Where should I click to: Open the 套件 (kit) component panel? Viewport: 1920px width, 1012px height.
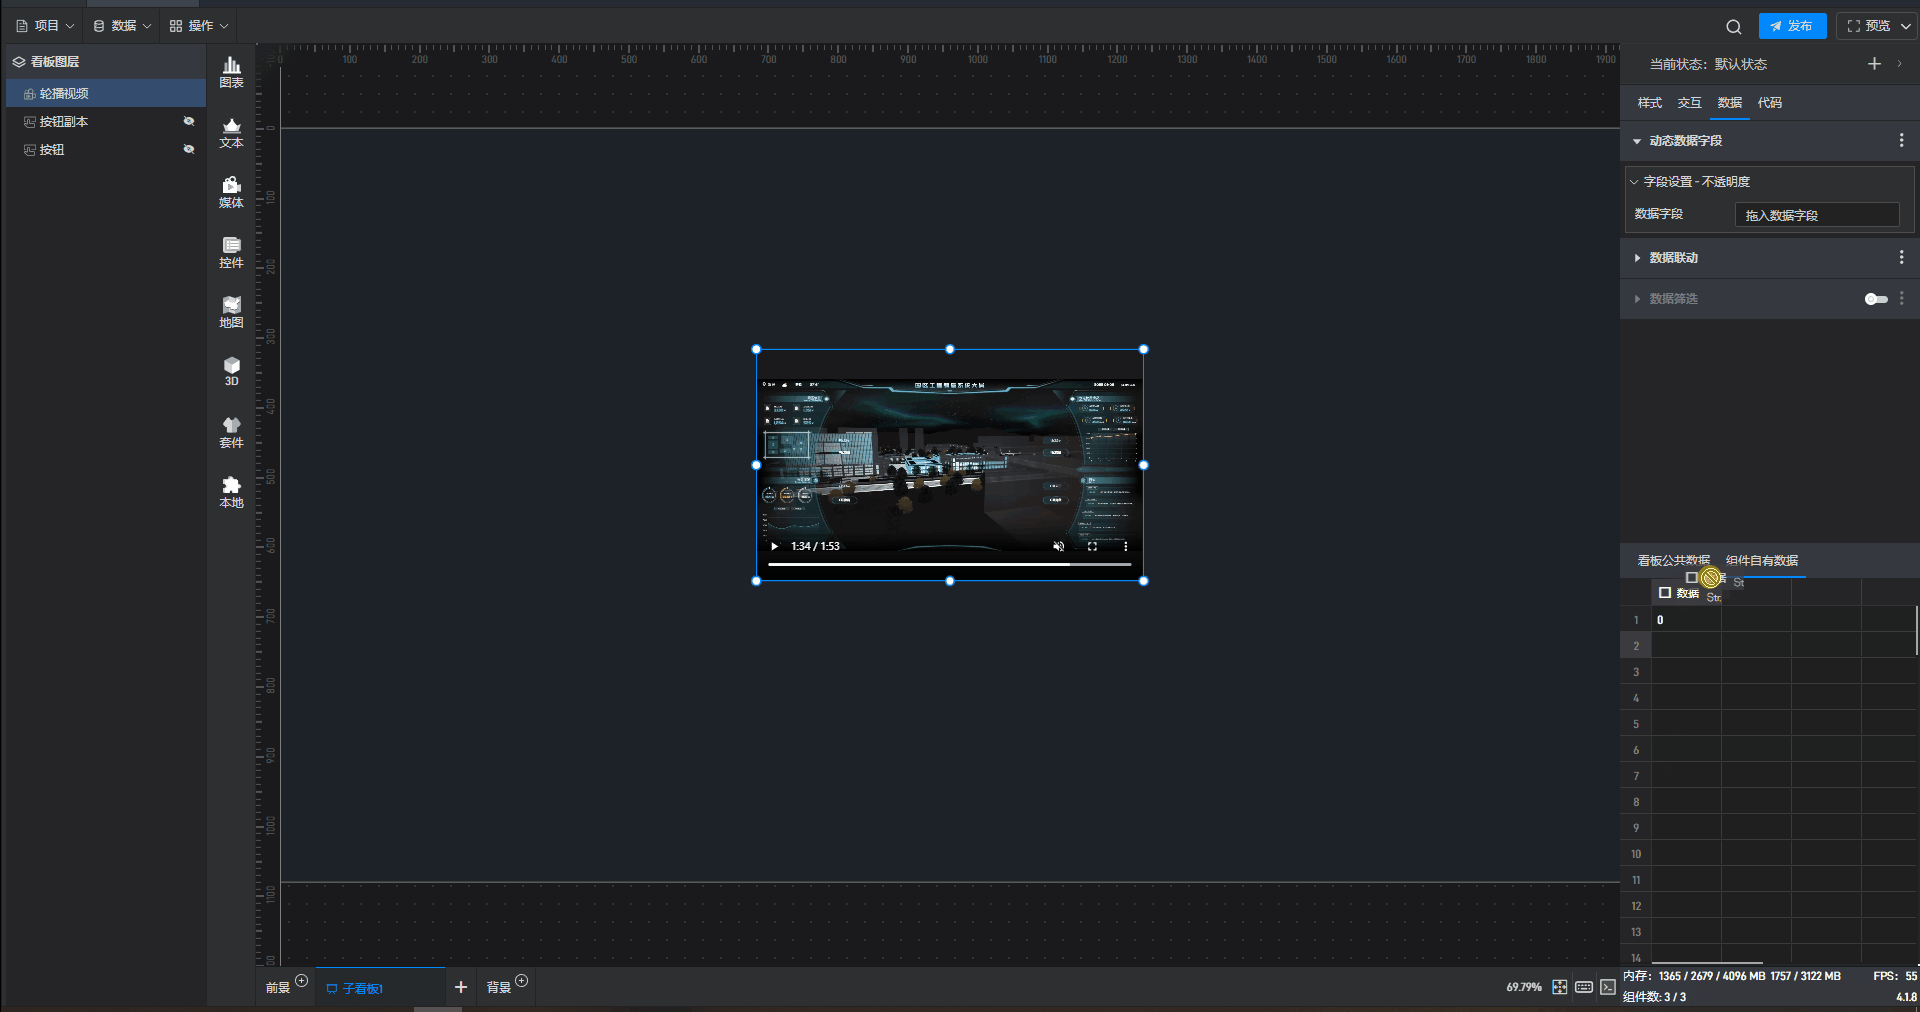(231, 432)
